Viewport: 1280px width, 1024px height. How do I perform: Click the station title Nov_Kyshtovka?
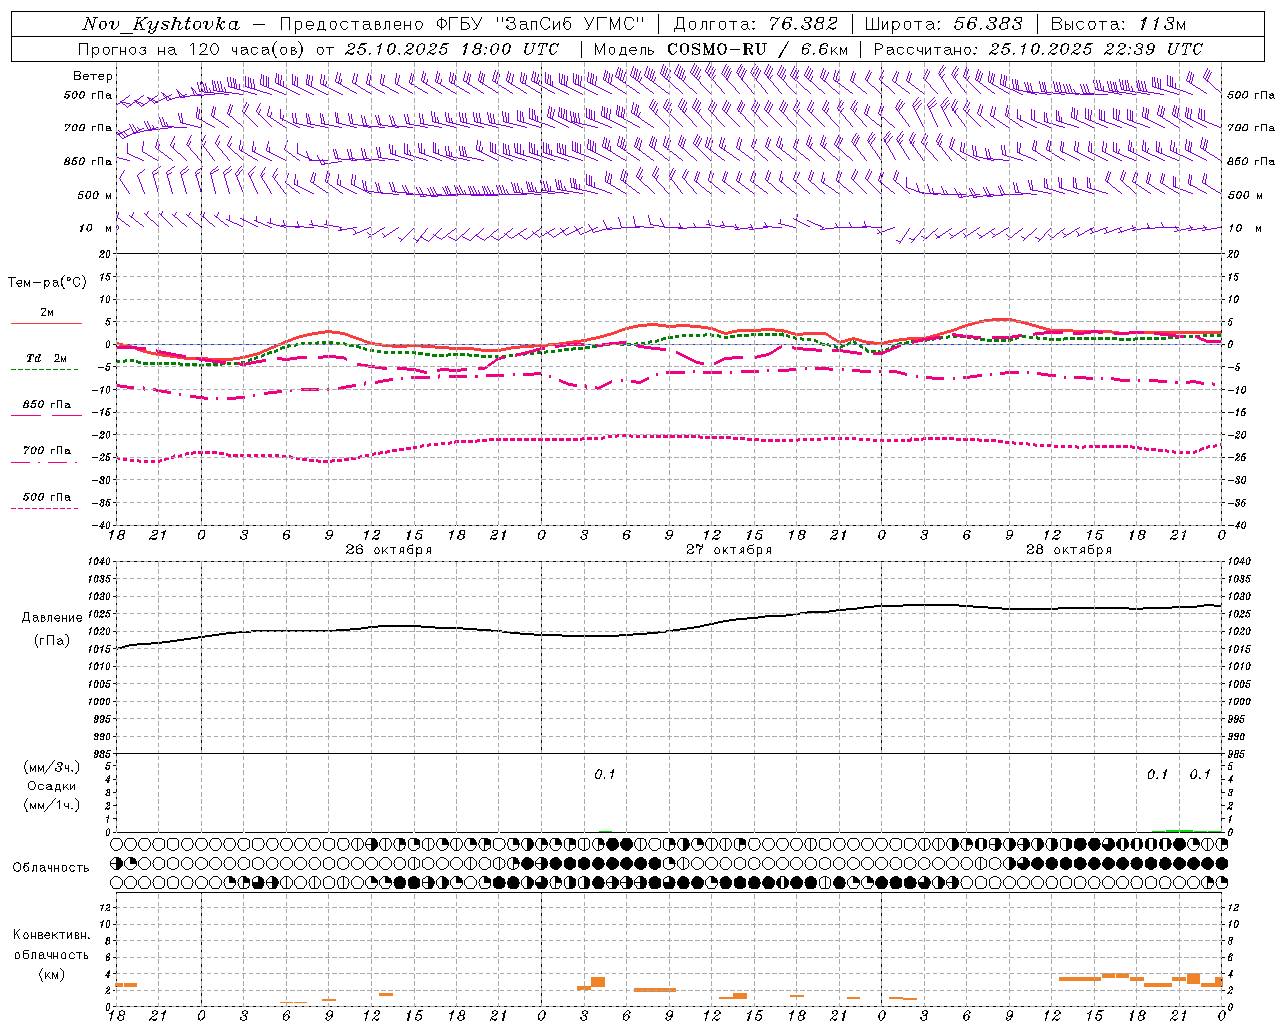161,24
